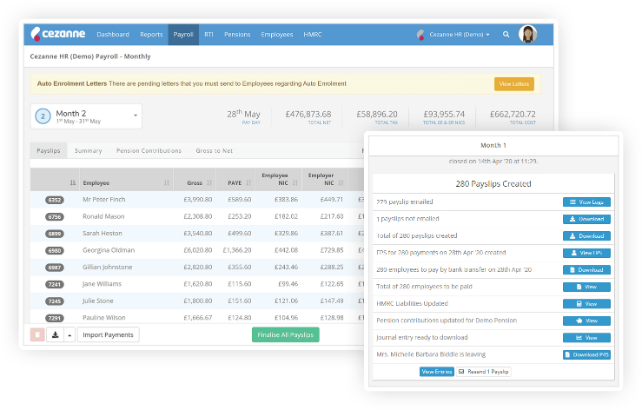Open the Employees menu
This screenshot has width=642, height=410.
pyautogui.click(x=277, y=34)
